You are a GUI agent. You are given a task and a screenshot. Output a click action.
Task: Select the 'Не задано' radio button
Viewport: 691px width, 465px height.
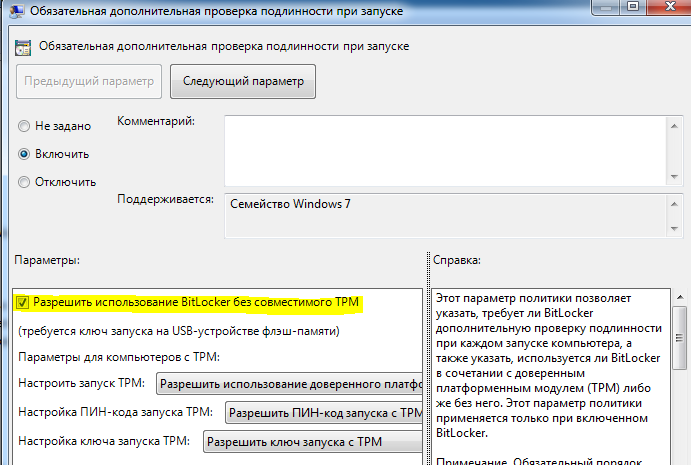pyautogui.click(x=24, y=126)
